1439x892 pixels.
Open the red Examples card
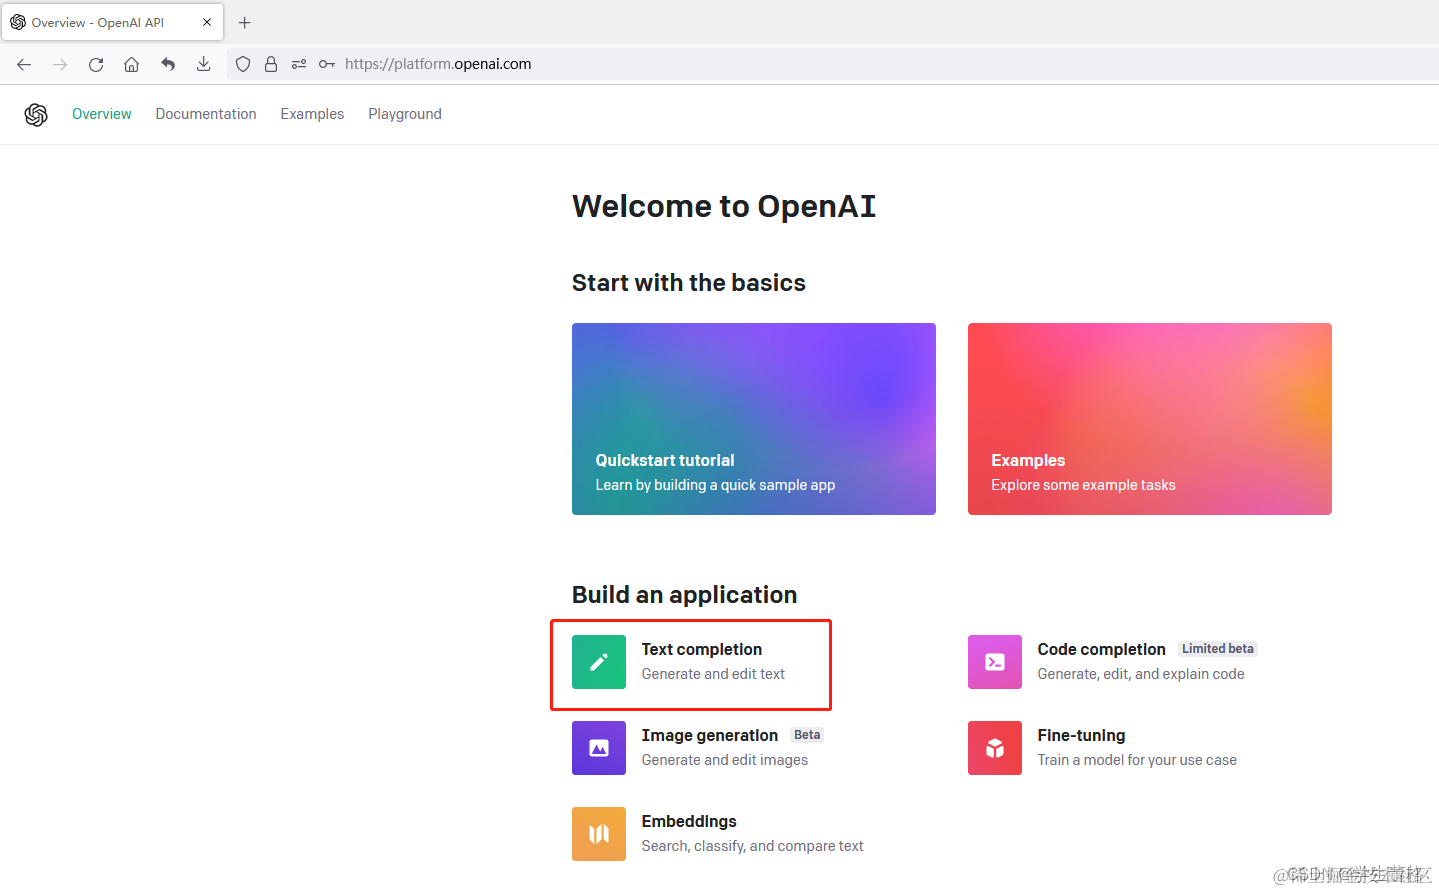pos(1150,419)
